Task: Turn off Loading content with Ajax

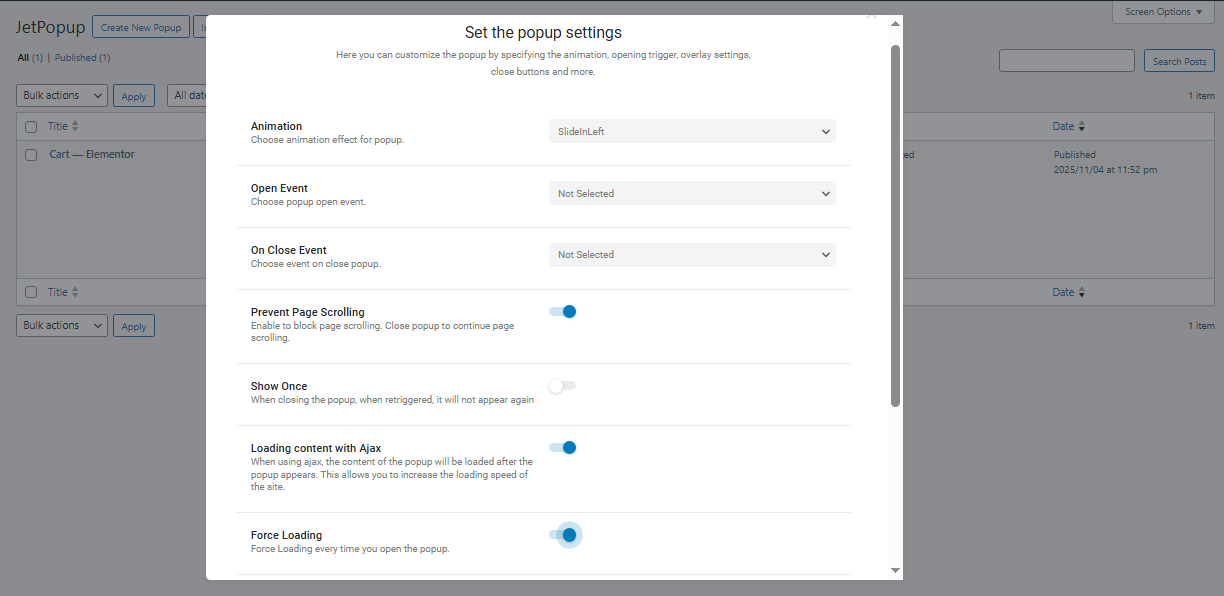Action: point(562,447)
